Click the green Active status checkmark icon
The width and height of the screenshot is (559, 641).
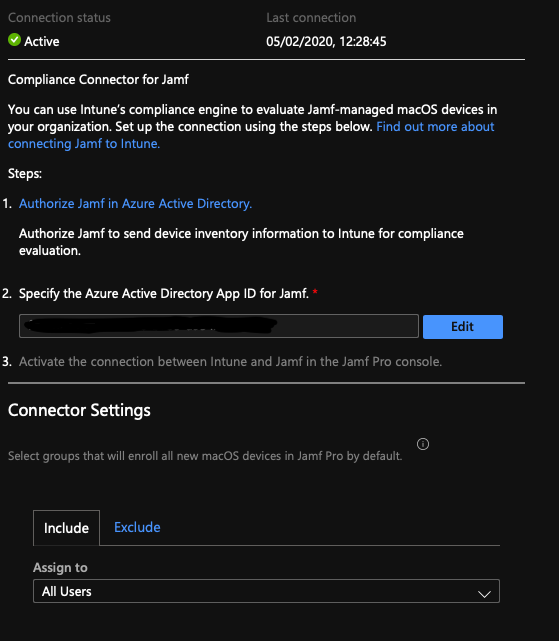coord(14,40)
